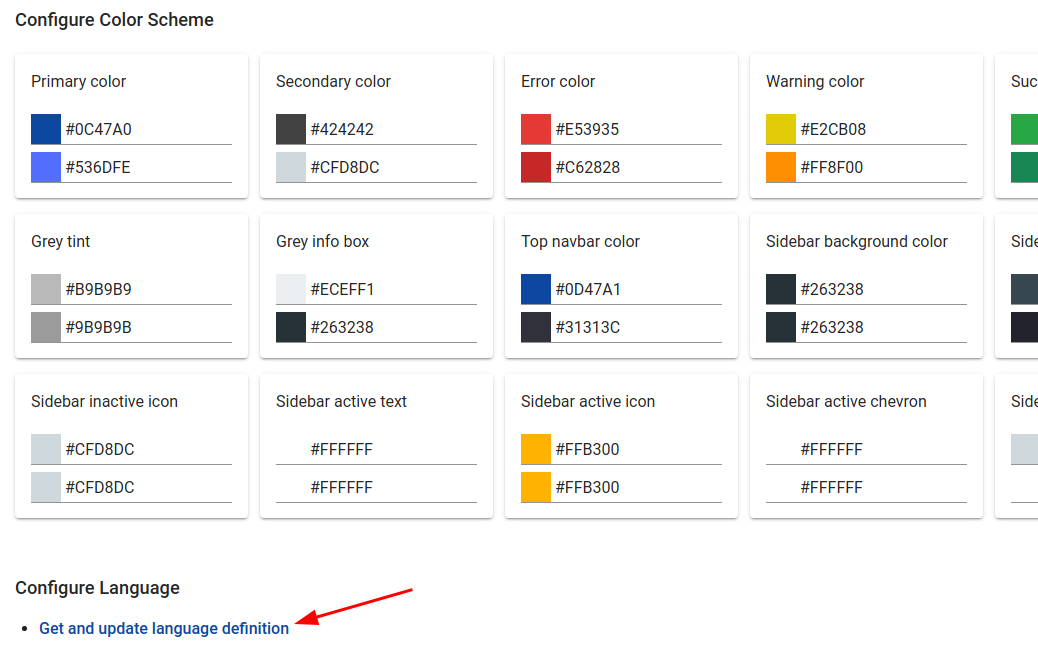Pick the #ECEFF1 Grey info box swatch
The width and height of the screenshot is (1038, 665).
(291, 289)
